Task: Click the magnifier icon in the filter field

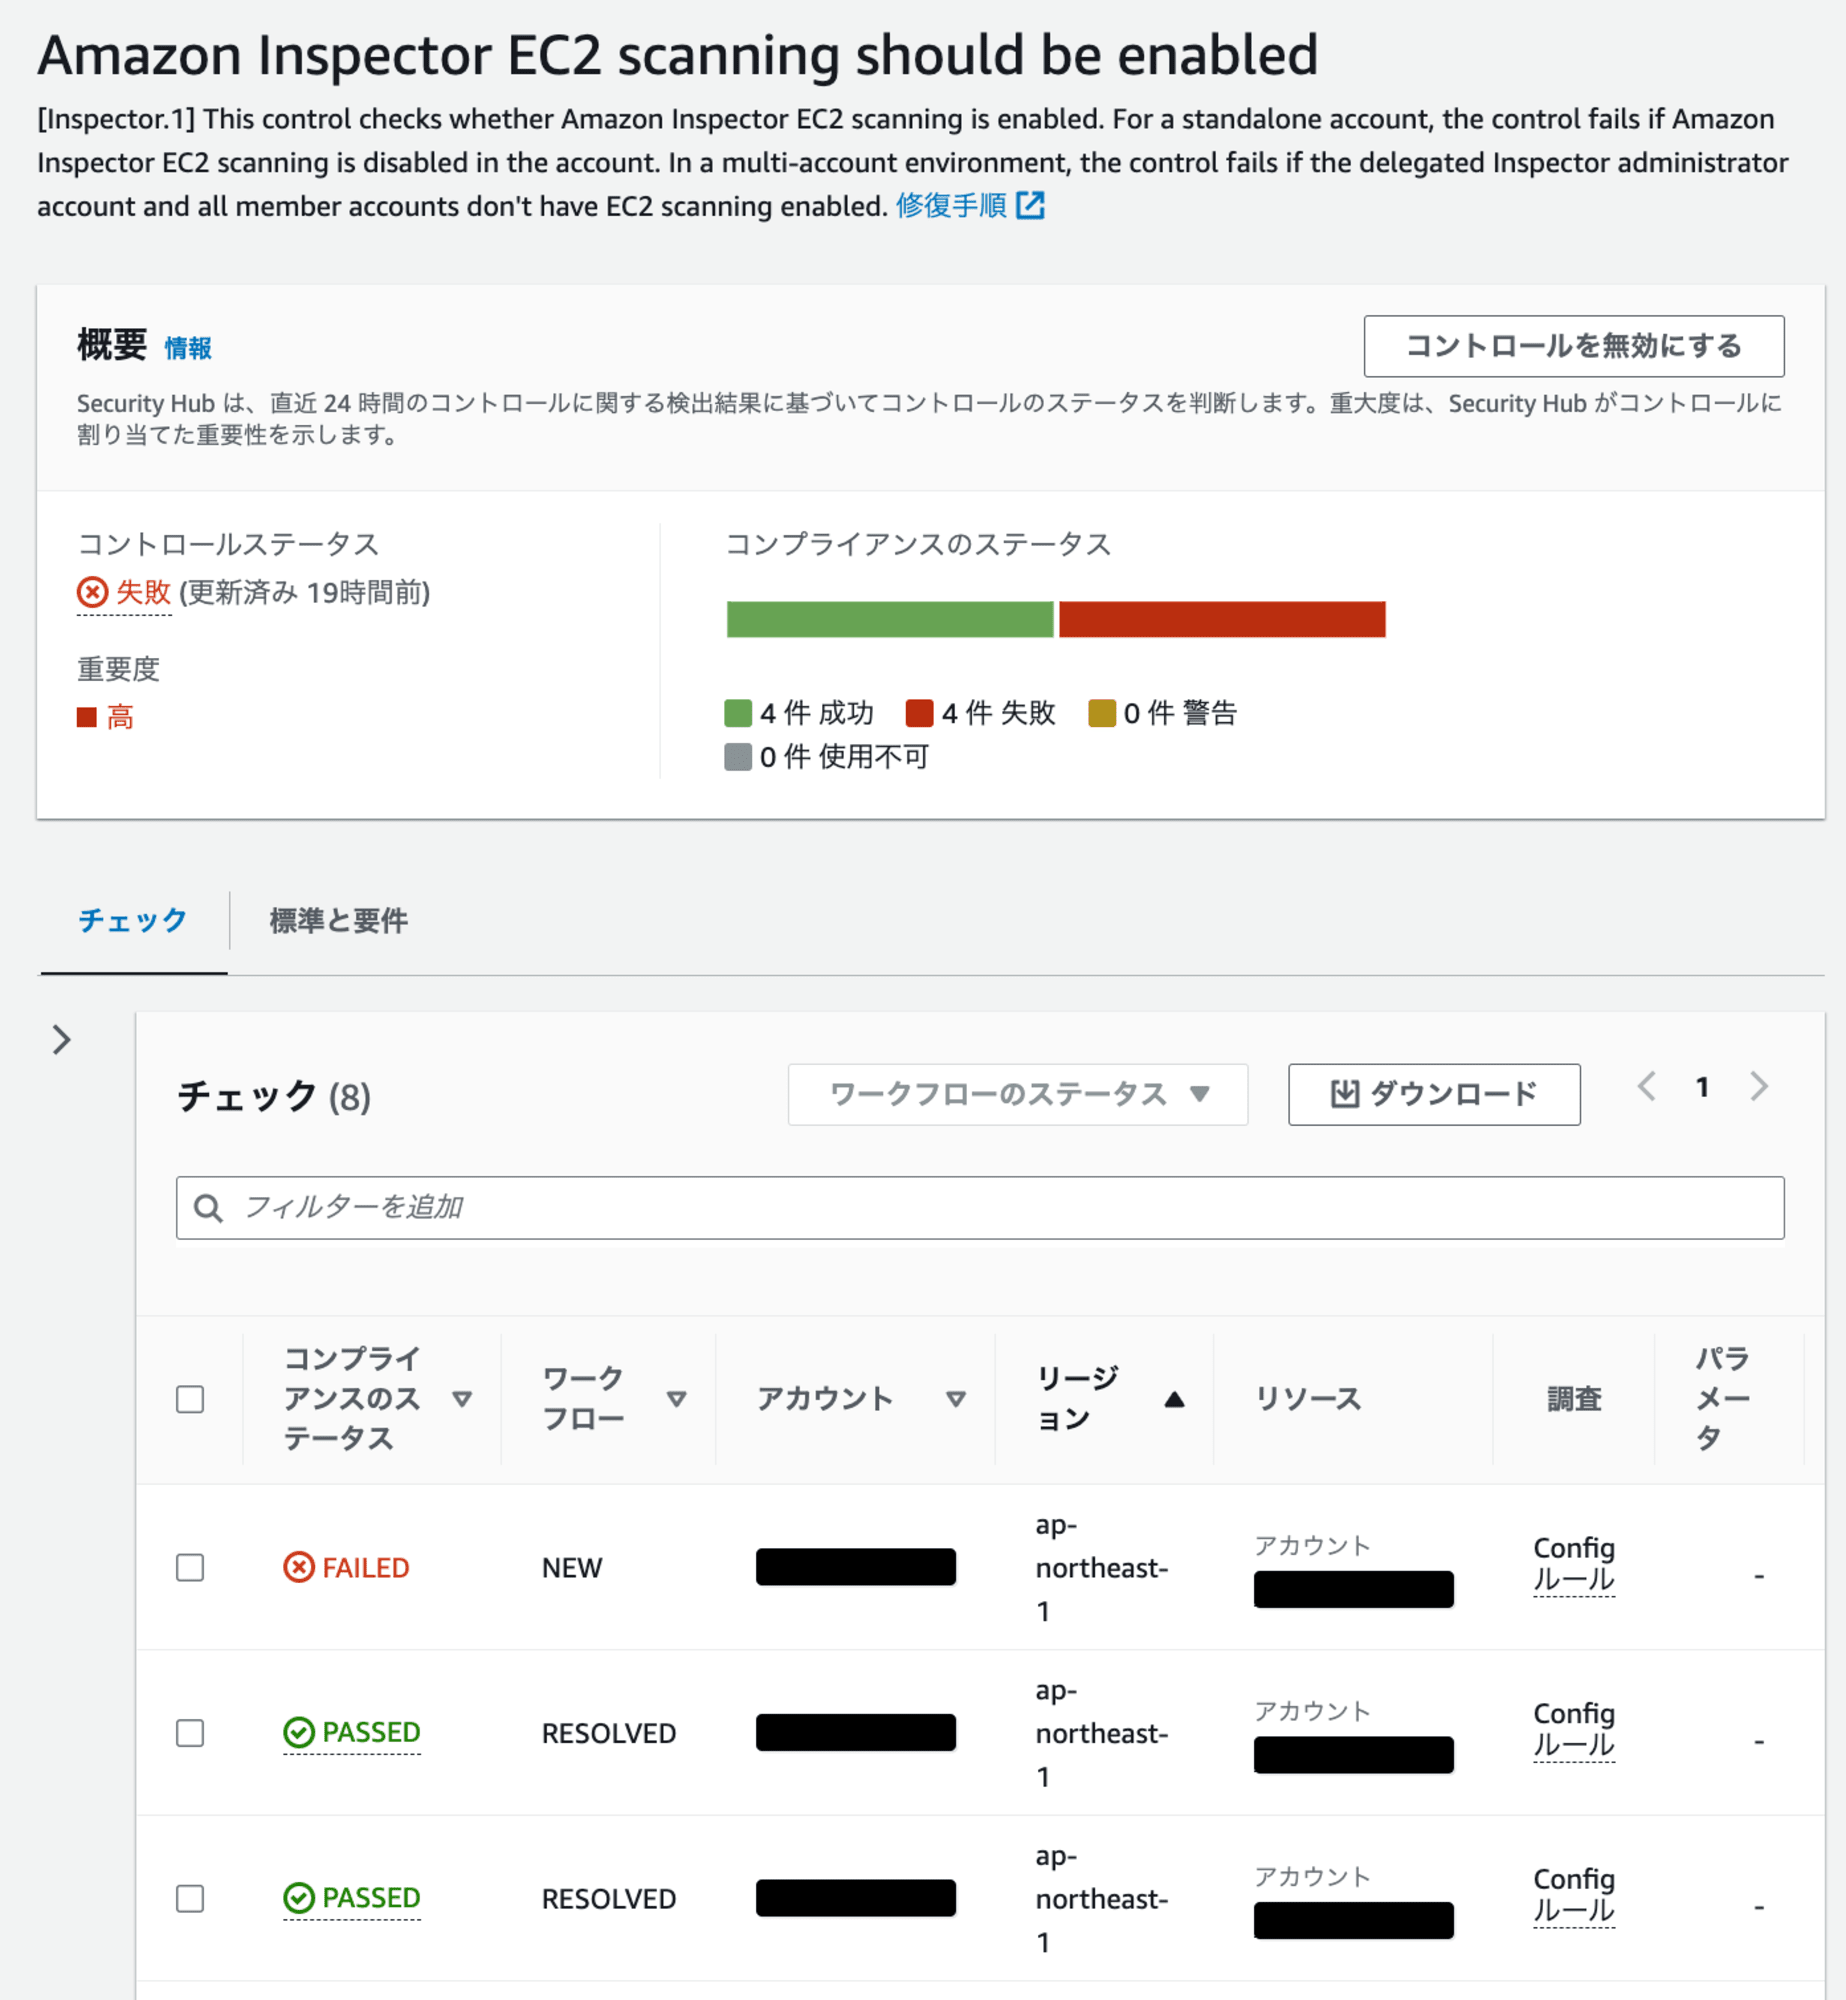Action: [x=208, y=1208]
